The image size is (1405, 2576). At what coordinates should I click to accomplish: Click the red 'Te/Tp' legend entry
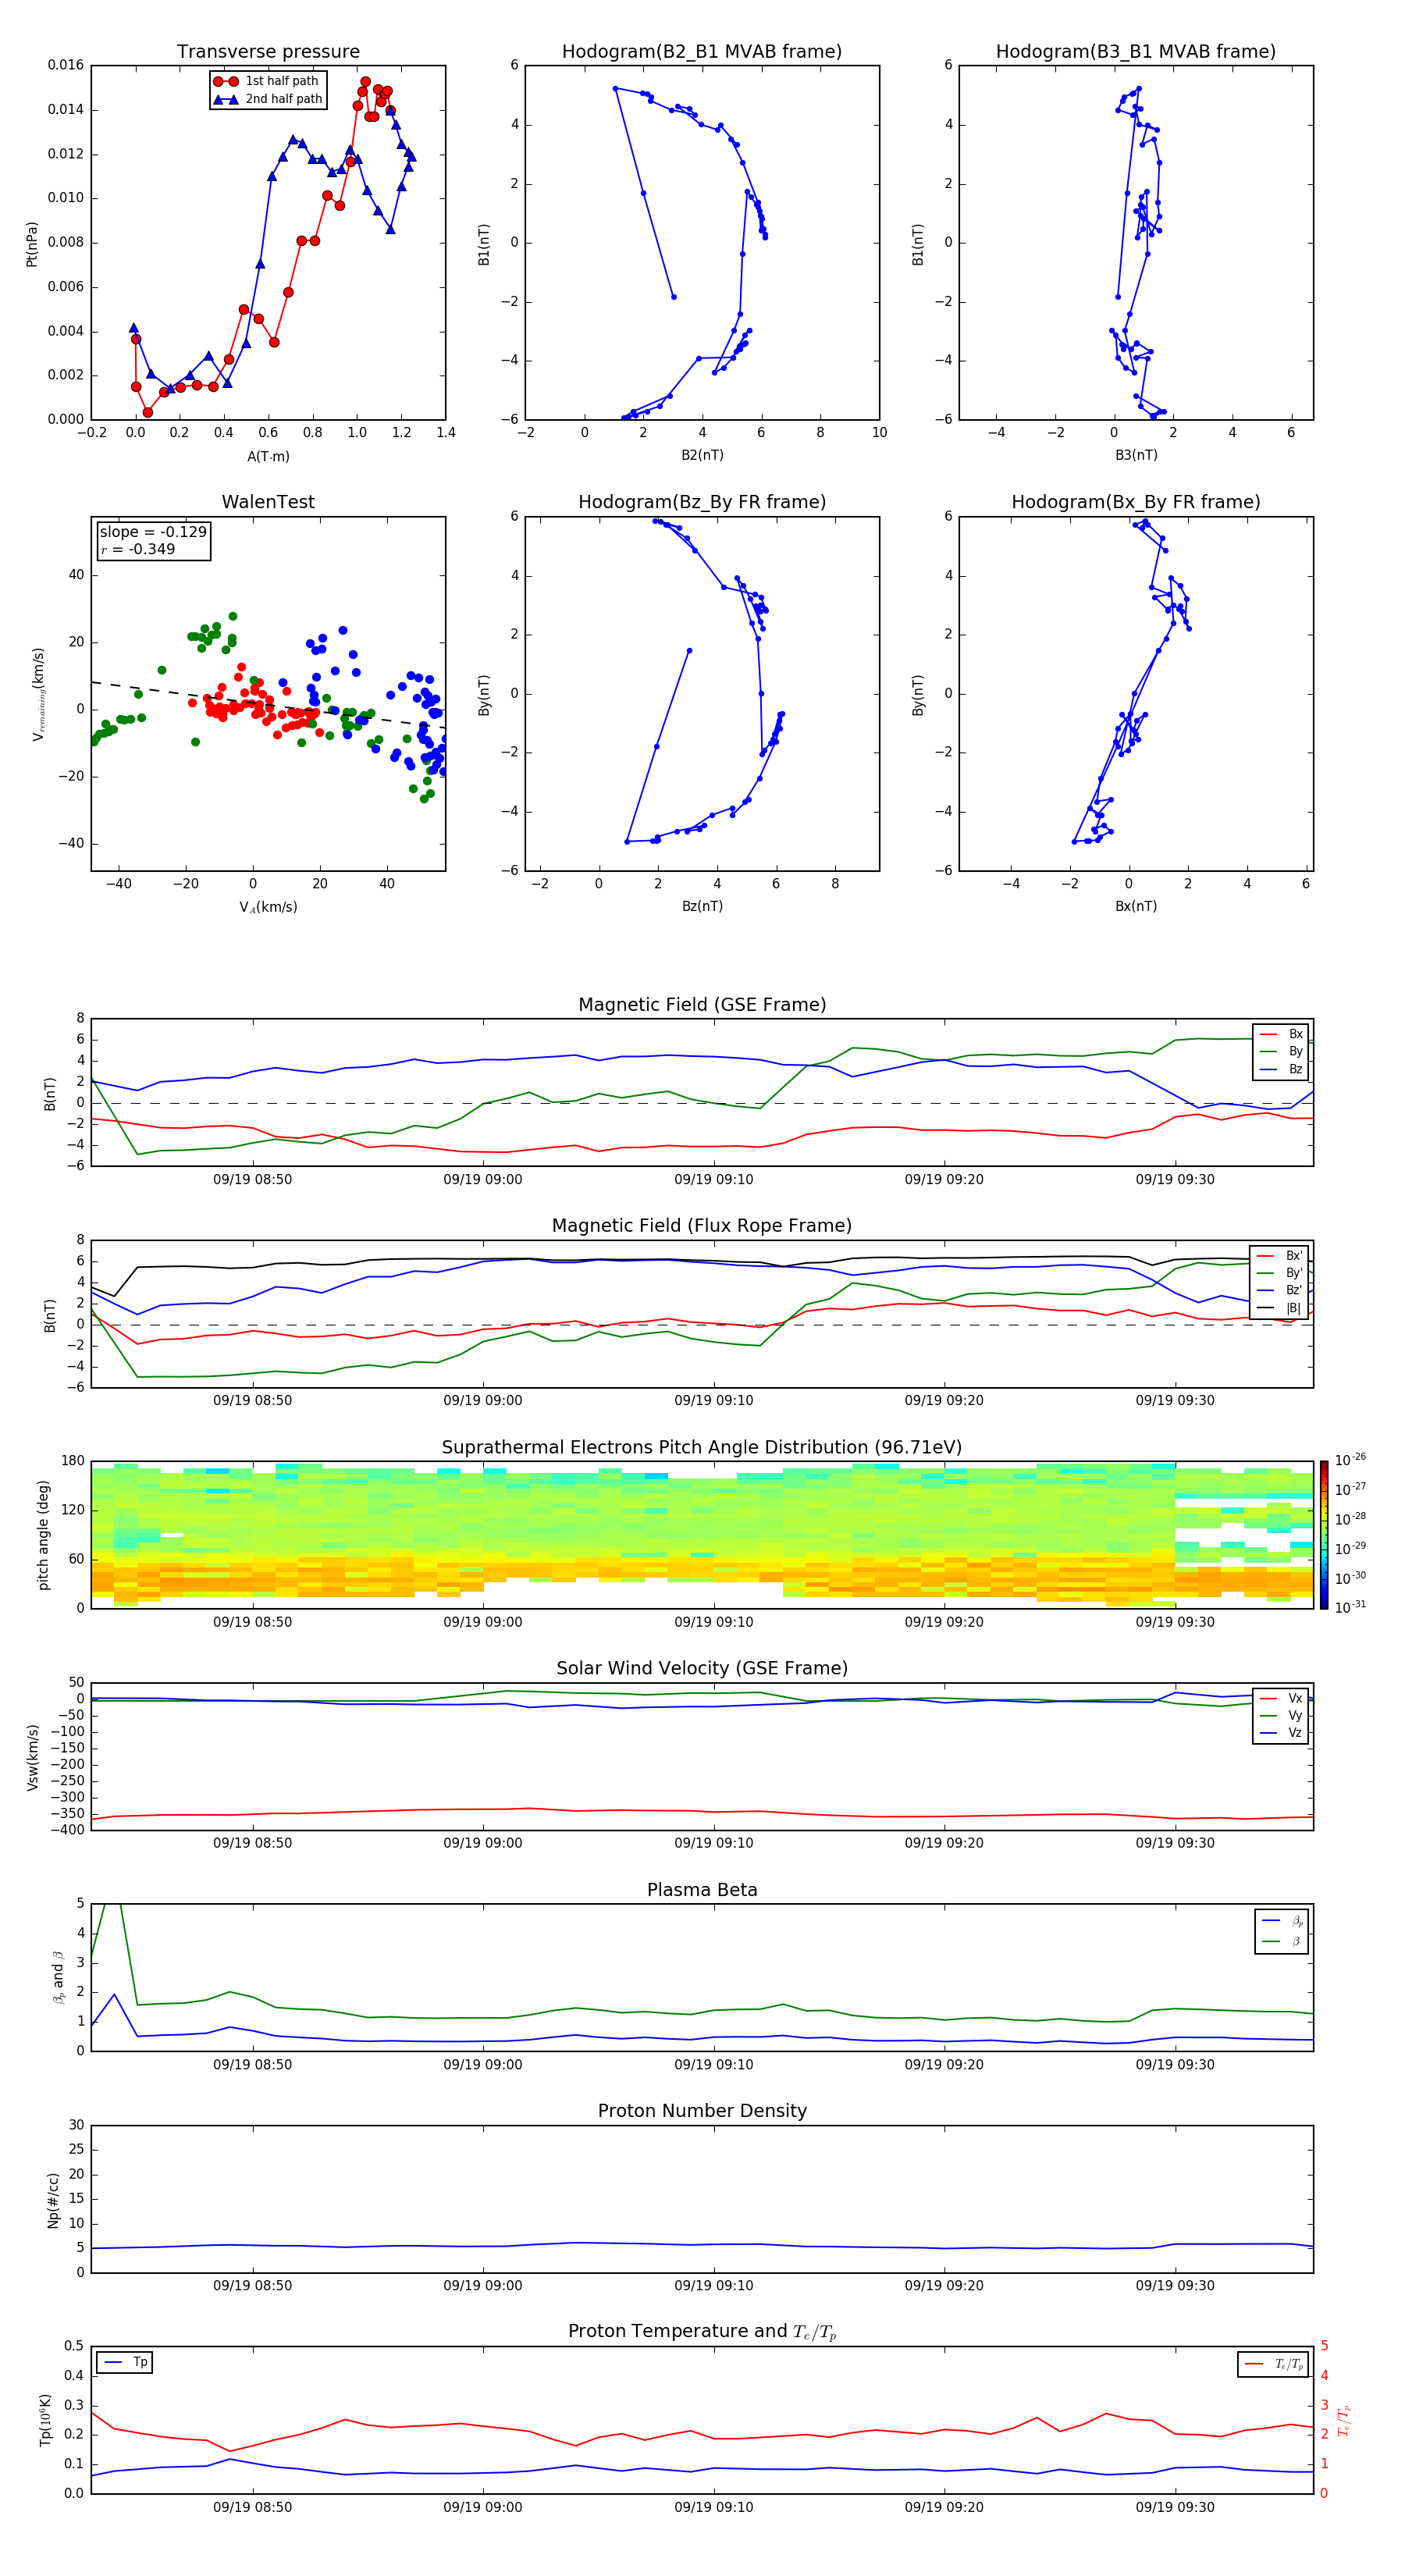coord(1276,2364)
